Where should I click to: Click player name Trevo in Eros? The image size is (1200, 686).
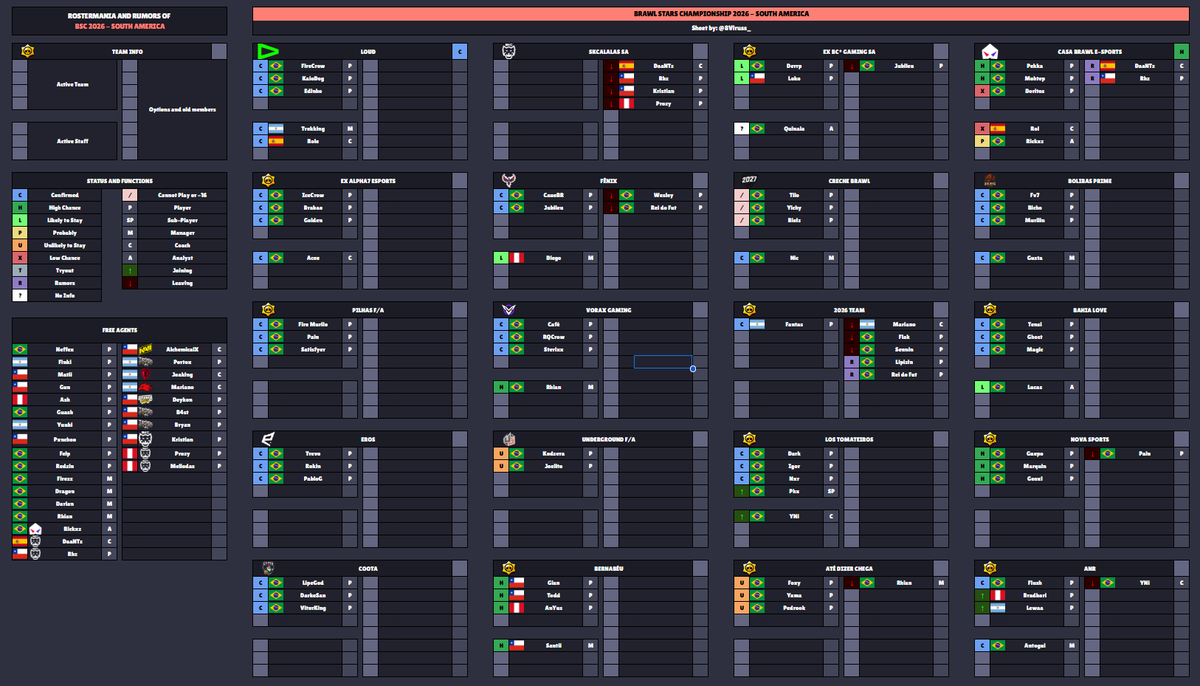[x=313, y=452]
